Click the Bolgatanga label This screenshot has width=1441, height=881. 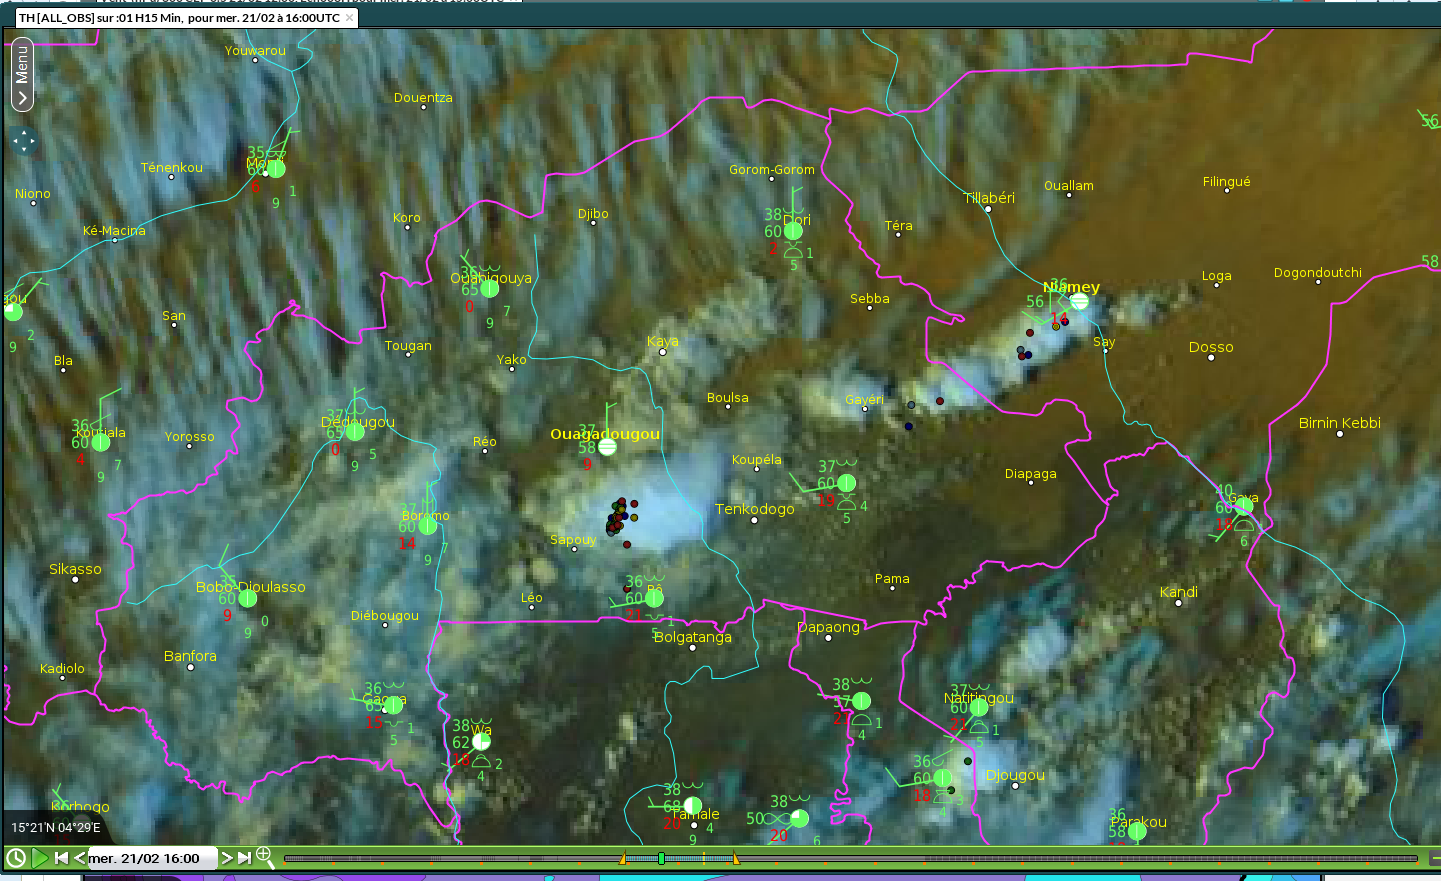click(693, 637)
